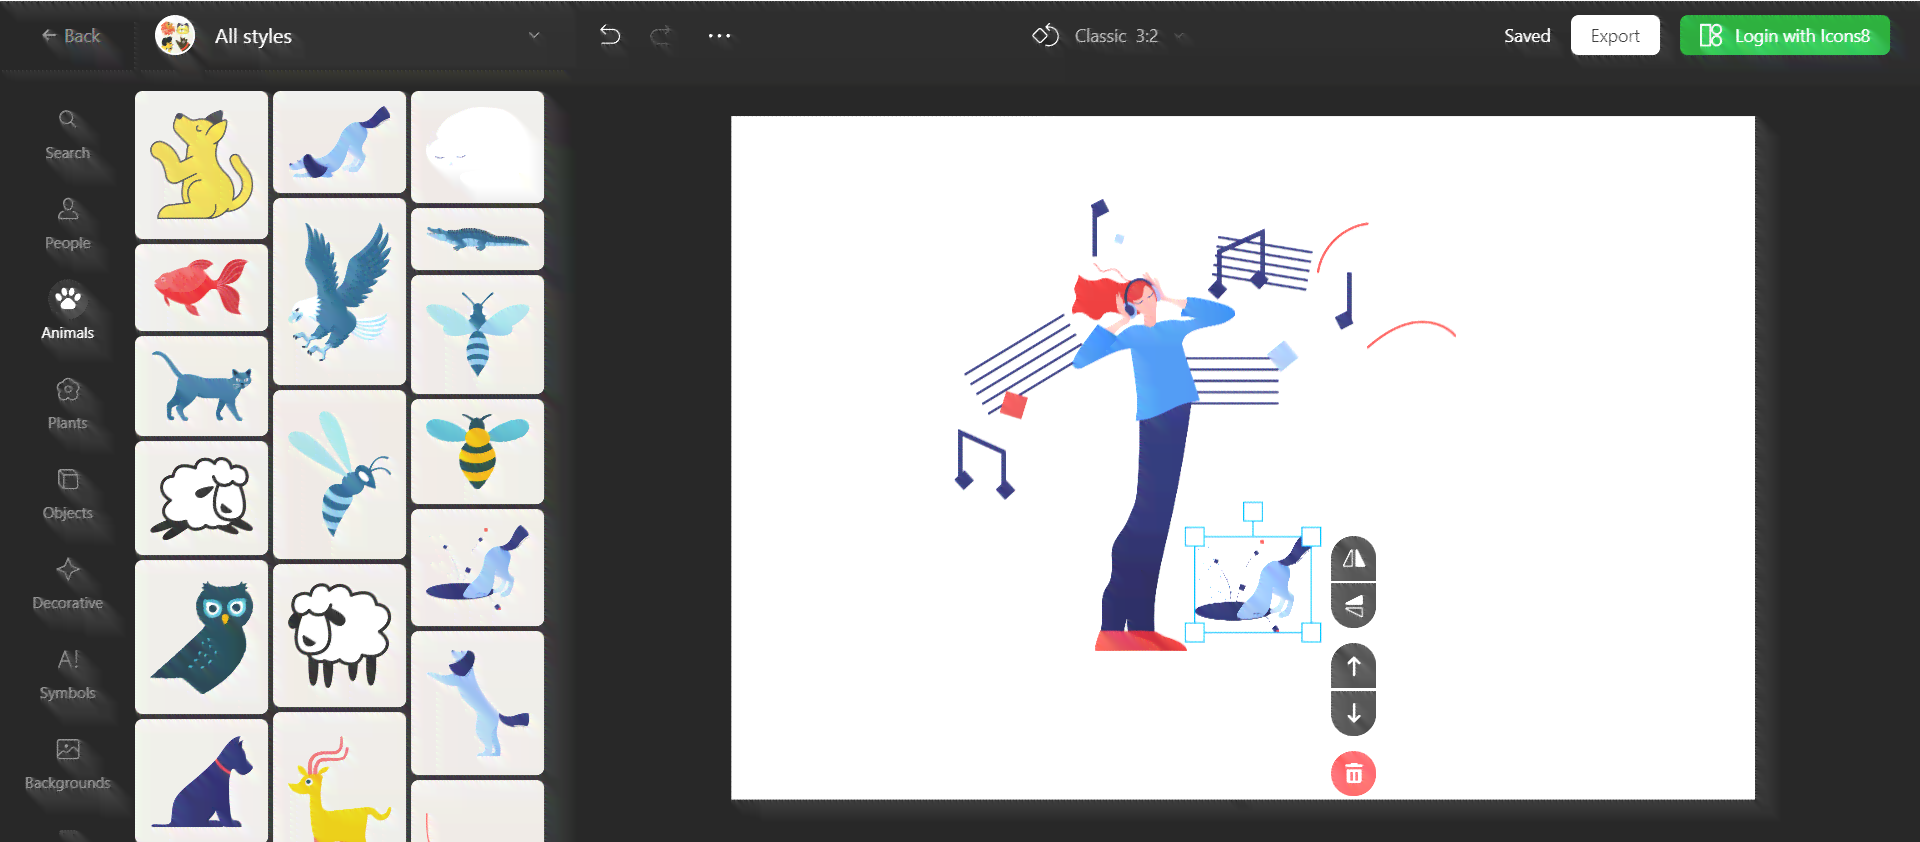The width and height of the screenshot is (1920, 842).
Task: Add the blue crocodile illustration
Action: click(477, 239)
